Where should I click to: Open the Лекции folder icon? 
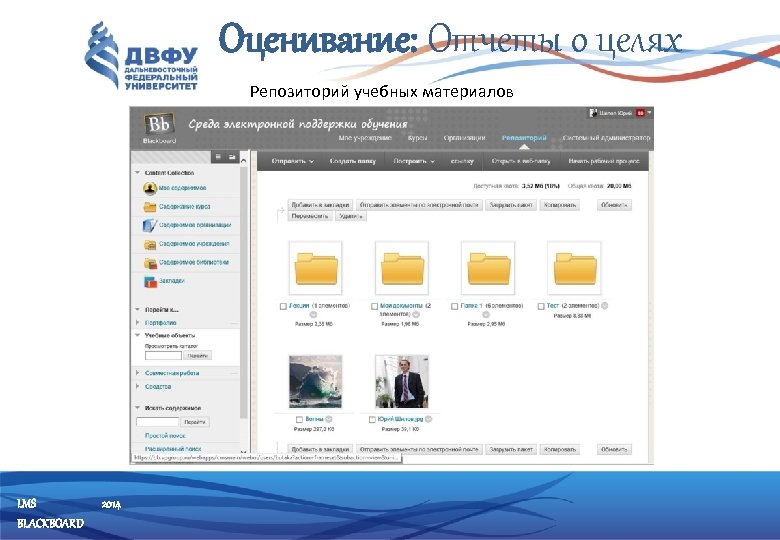[x=315, y=268]
